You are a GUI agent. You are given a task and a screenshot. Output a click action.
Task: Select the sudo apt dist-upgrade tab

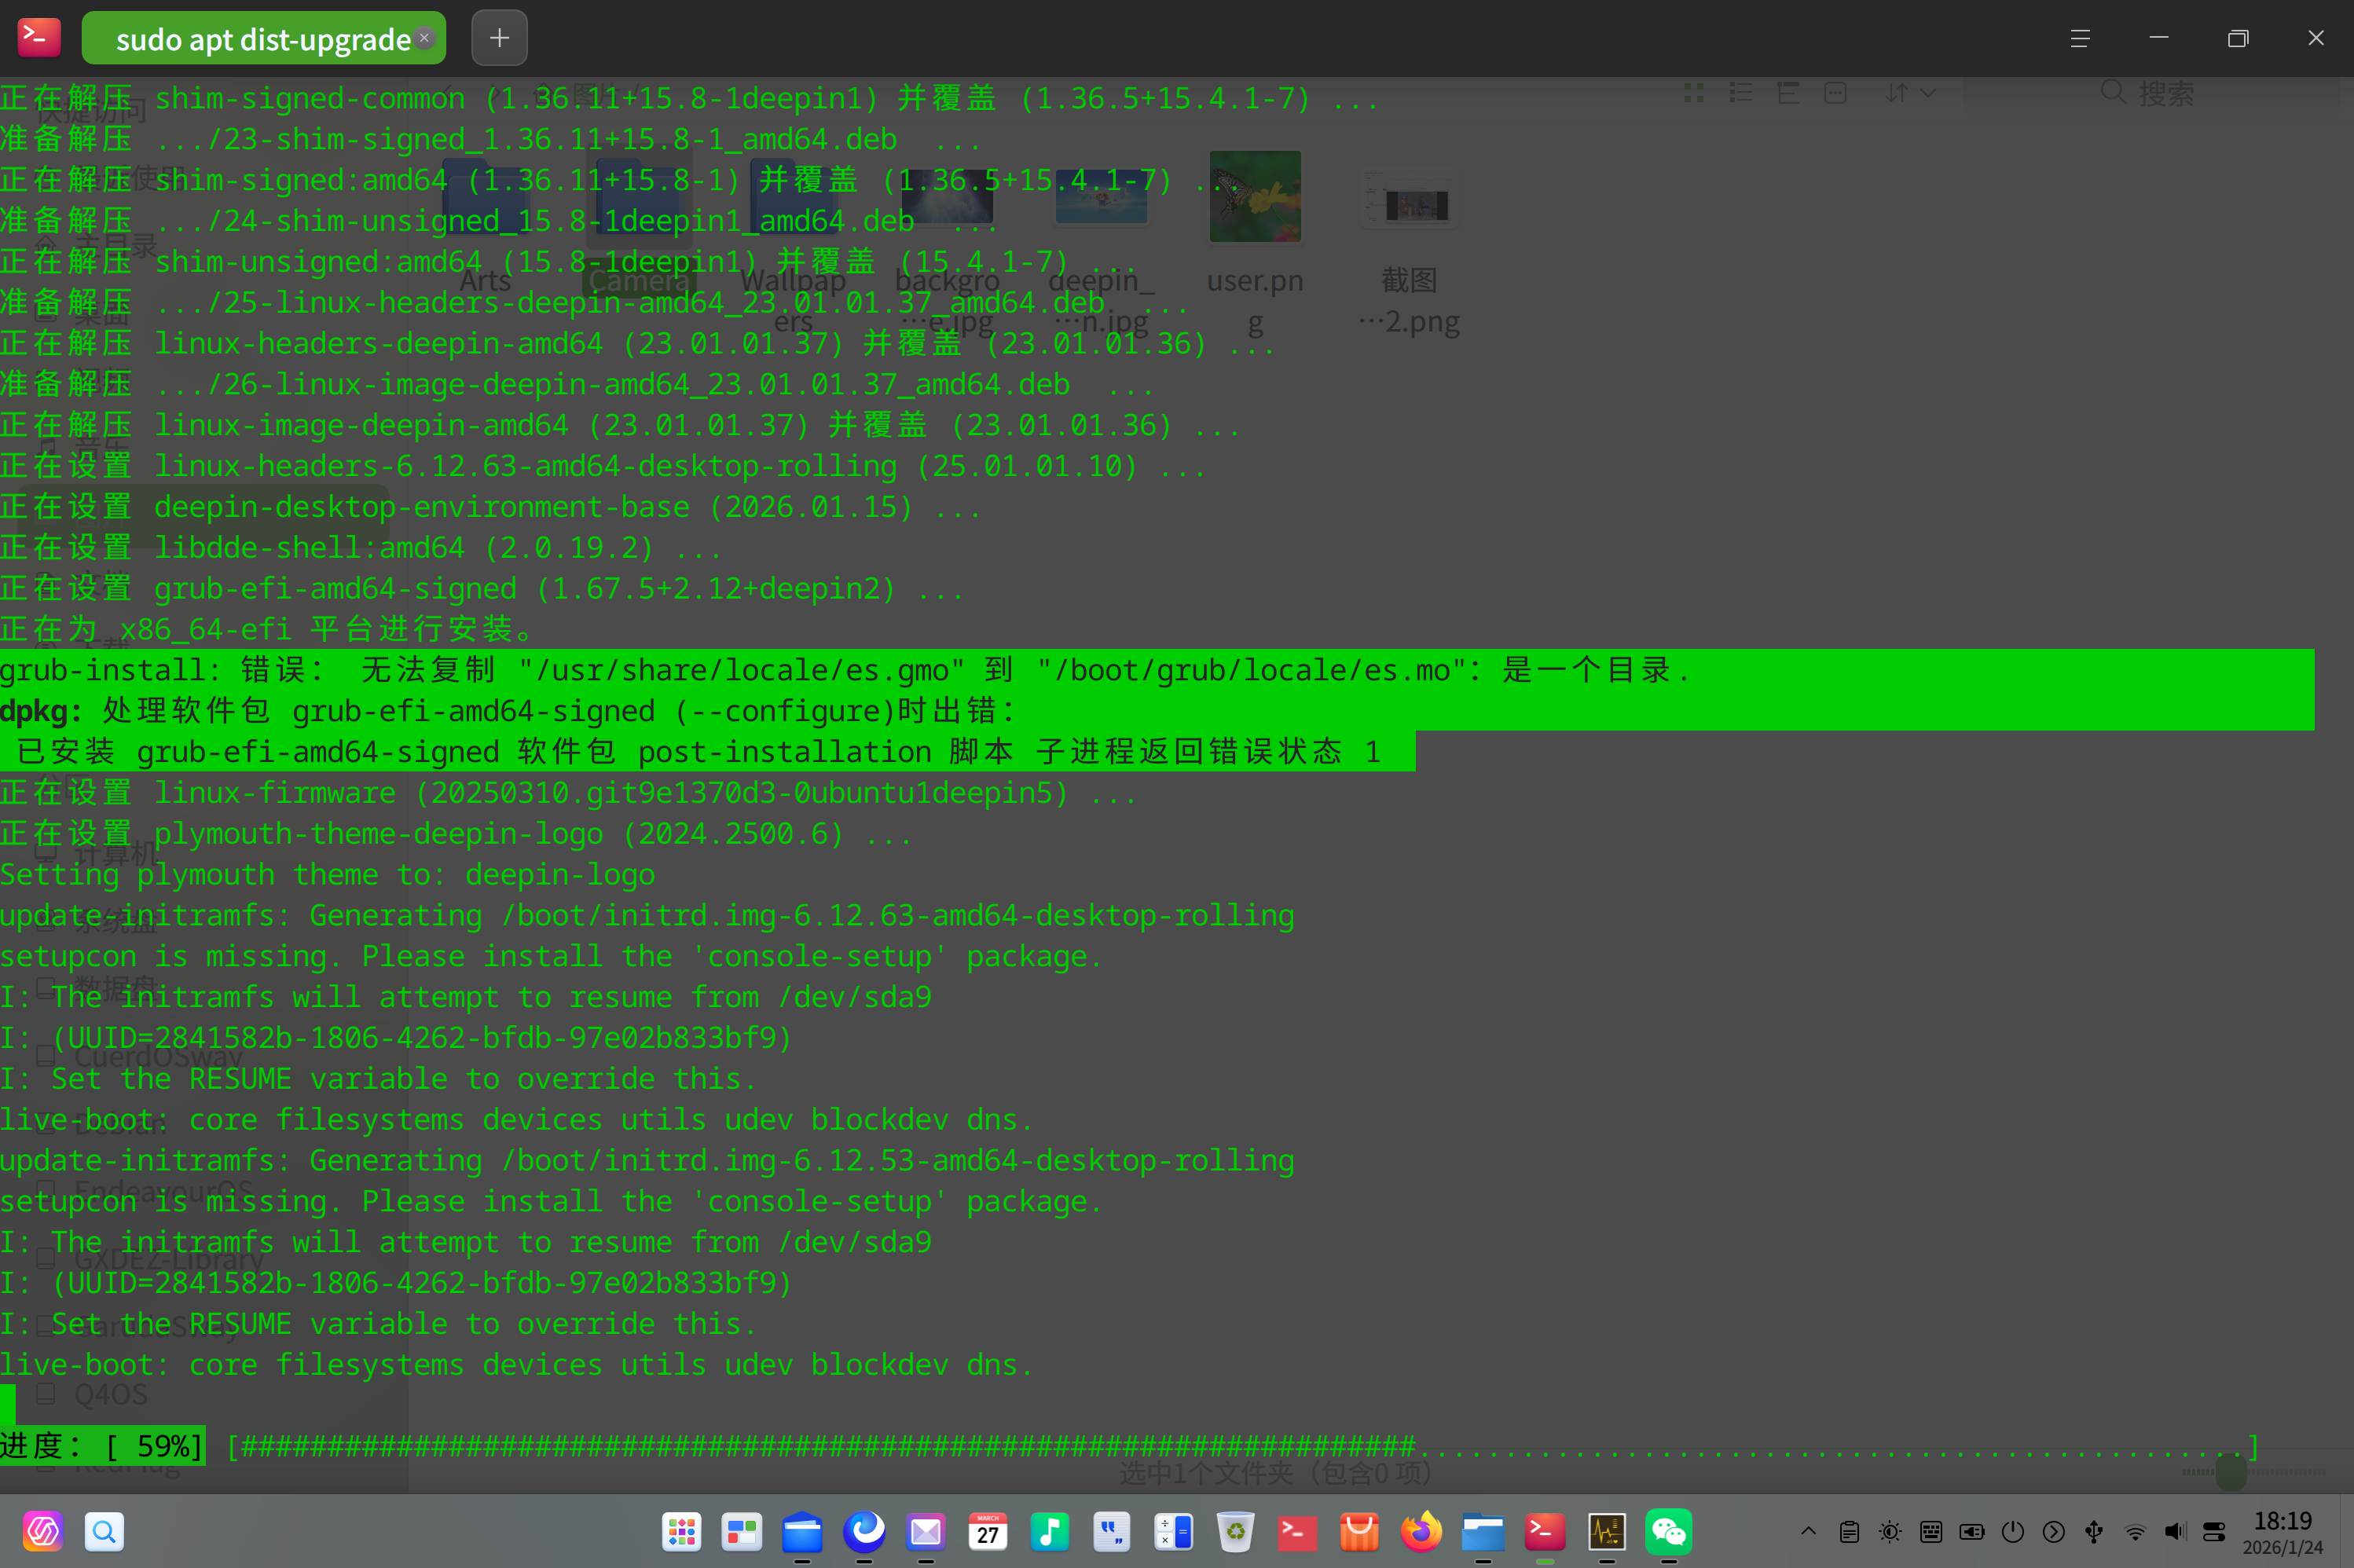[x=262, y=39]
